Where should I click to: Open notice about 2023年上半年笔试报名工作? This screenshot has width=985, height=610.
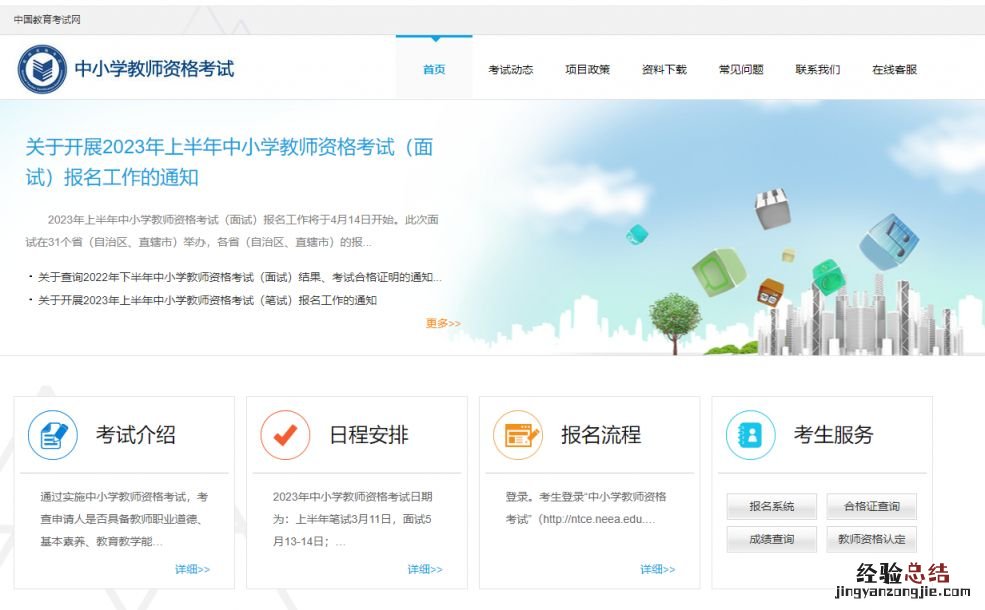tap(207, 300)
